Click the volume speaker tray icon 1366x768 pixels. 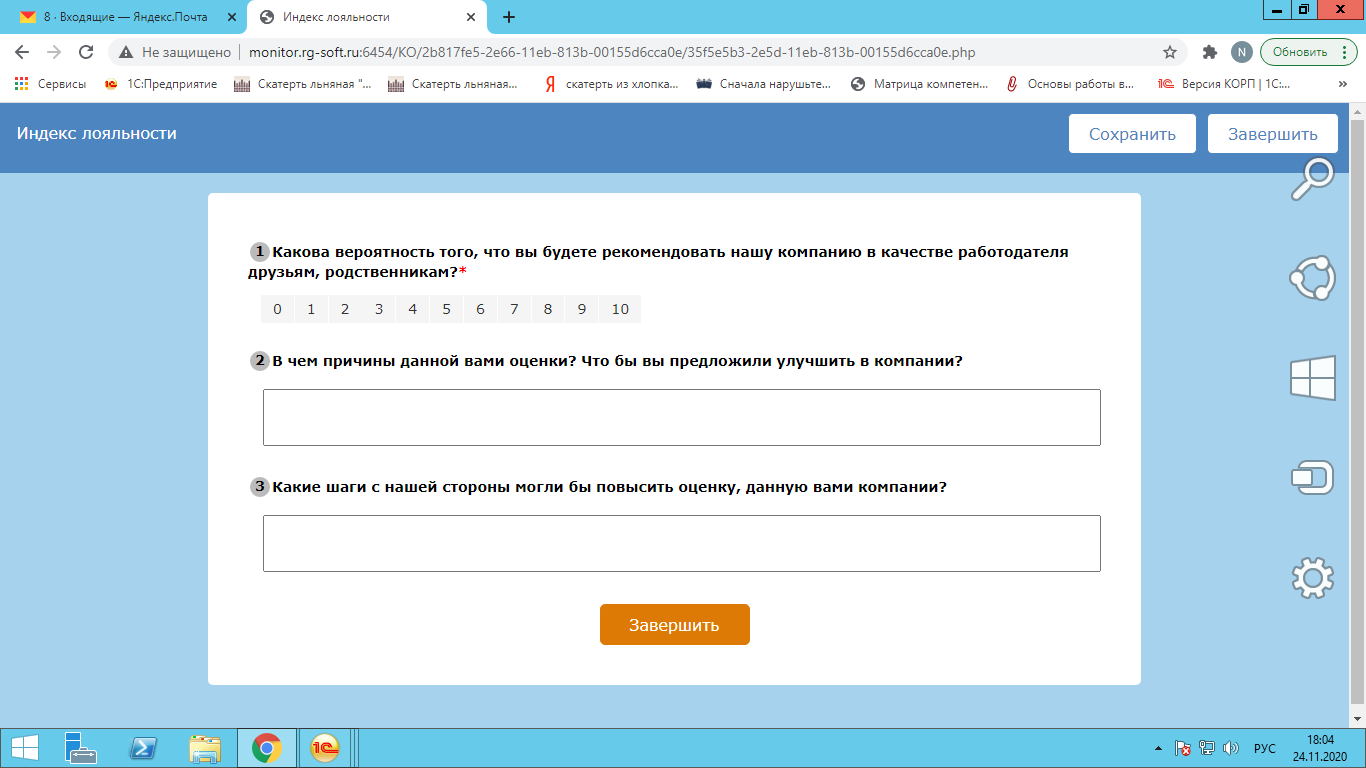pos(1232,748)
